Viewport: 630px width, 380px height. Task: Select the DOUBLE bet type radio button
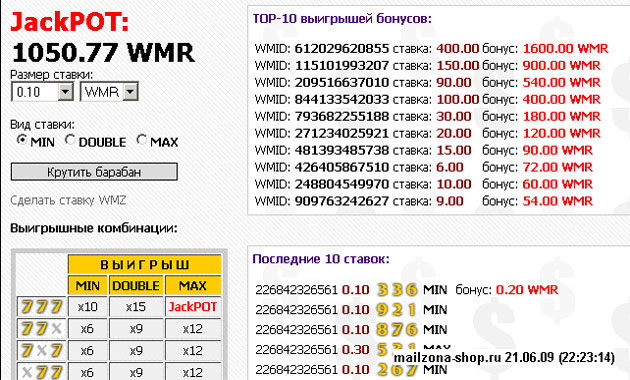coord(70,140)
